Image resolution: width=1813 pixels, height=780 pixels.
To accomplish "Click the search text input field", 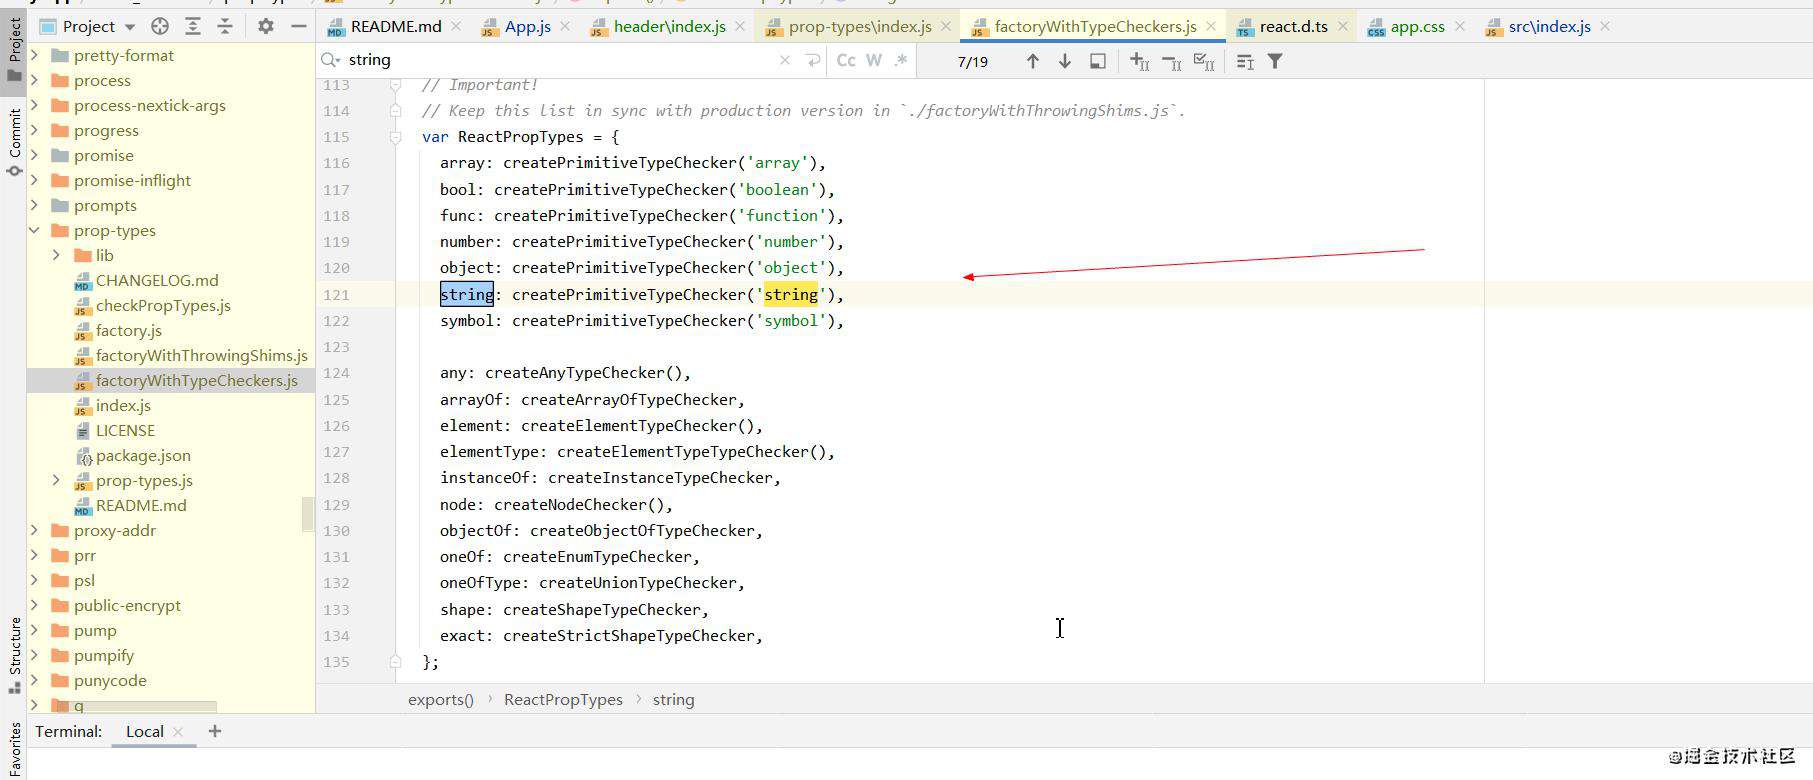I will 560,60.
